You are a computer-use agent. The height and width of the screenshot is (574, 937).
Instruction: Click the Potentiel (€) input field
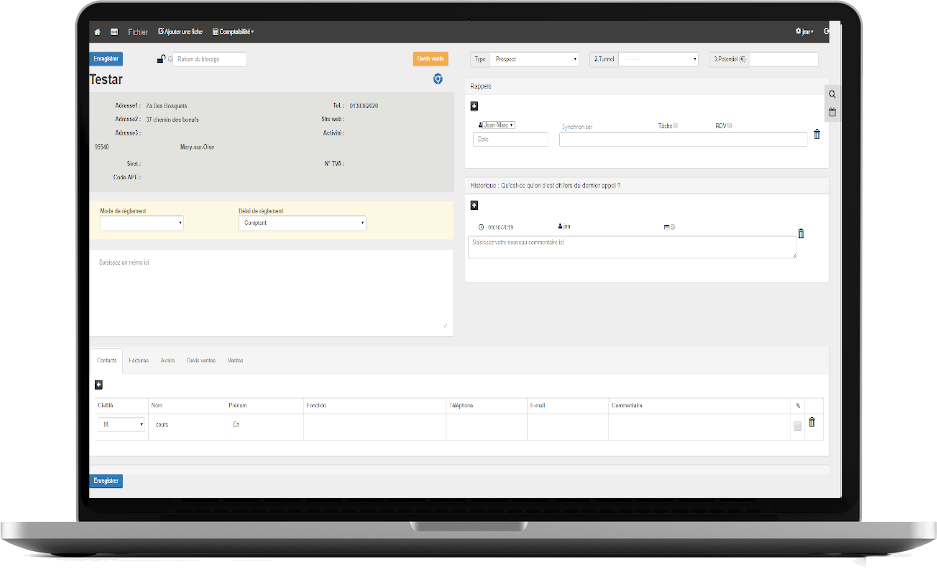pos(783,59)
